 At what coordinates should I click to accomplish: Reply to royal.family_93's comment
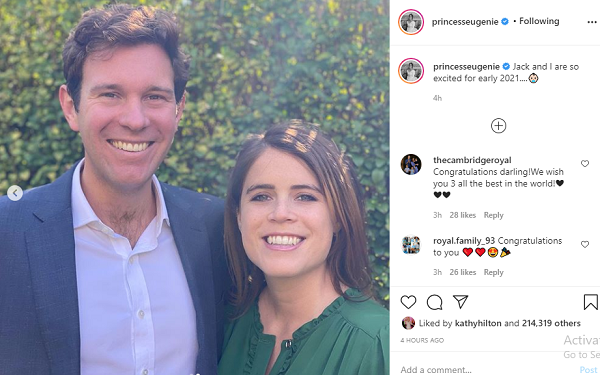click(494, 272)
